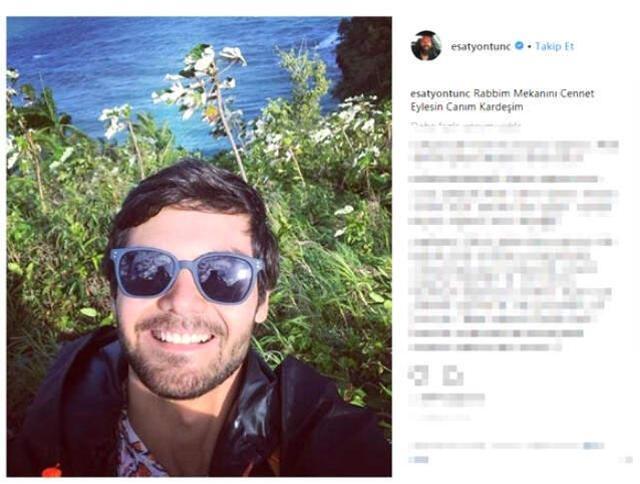
Task: Follow the account via Takip Et
Action: pos(555,46)
